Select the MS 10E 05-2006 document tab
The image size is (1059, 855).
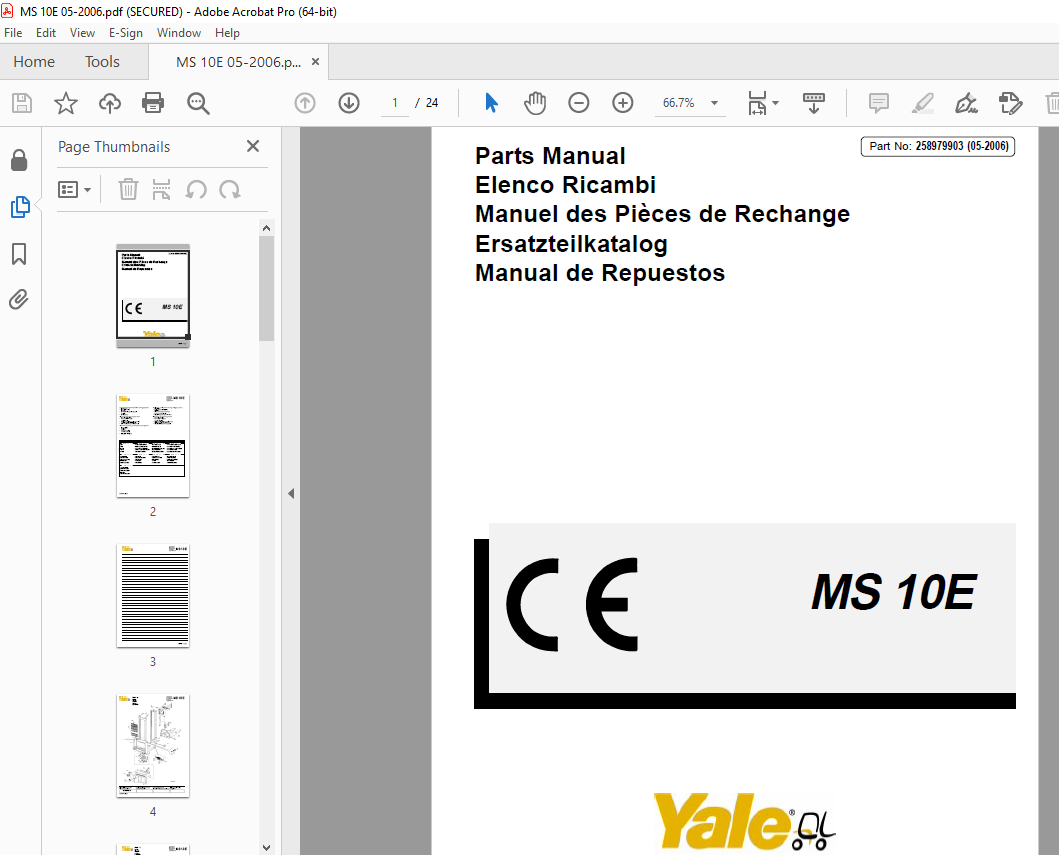click(238, 62)
